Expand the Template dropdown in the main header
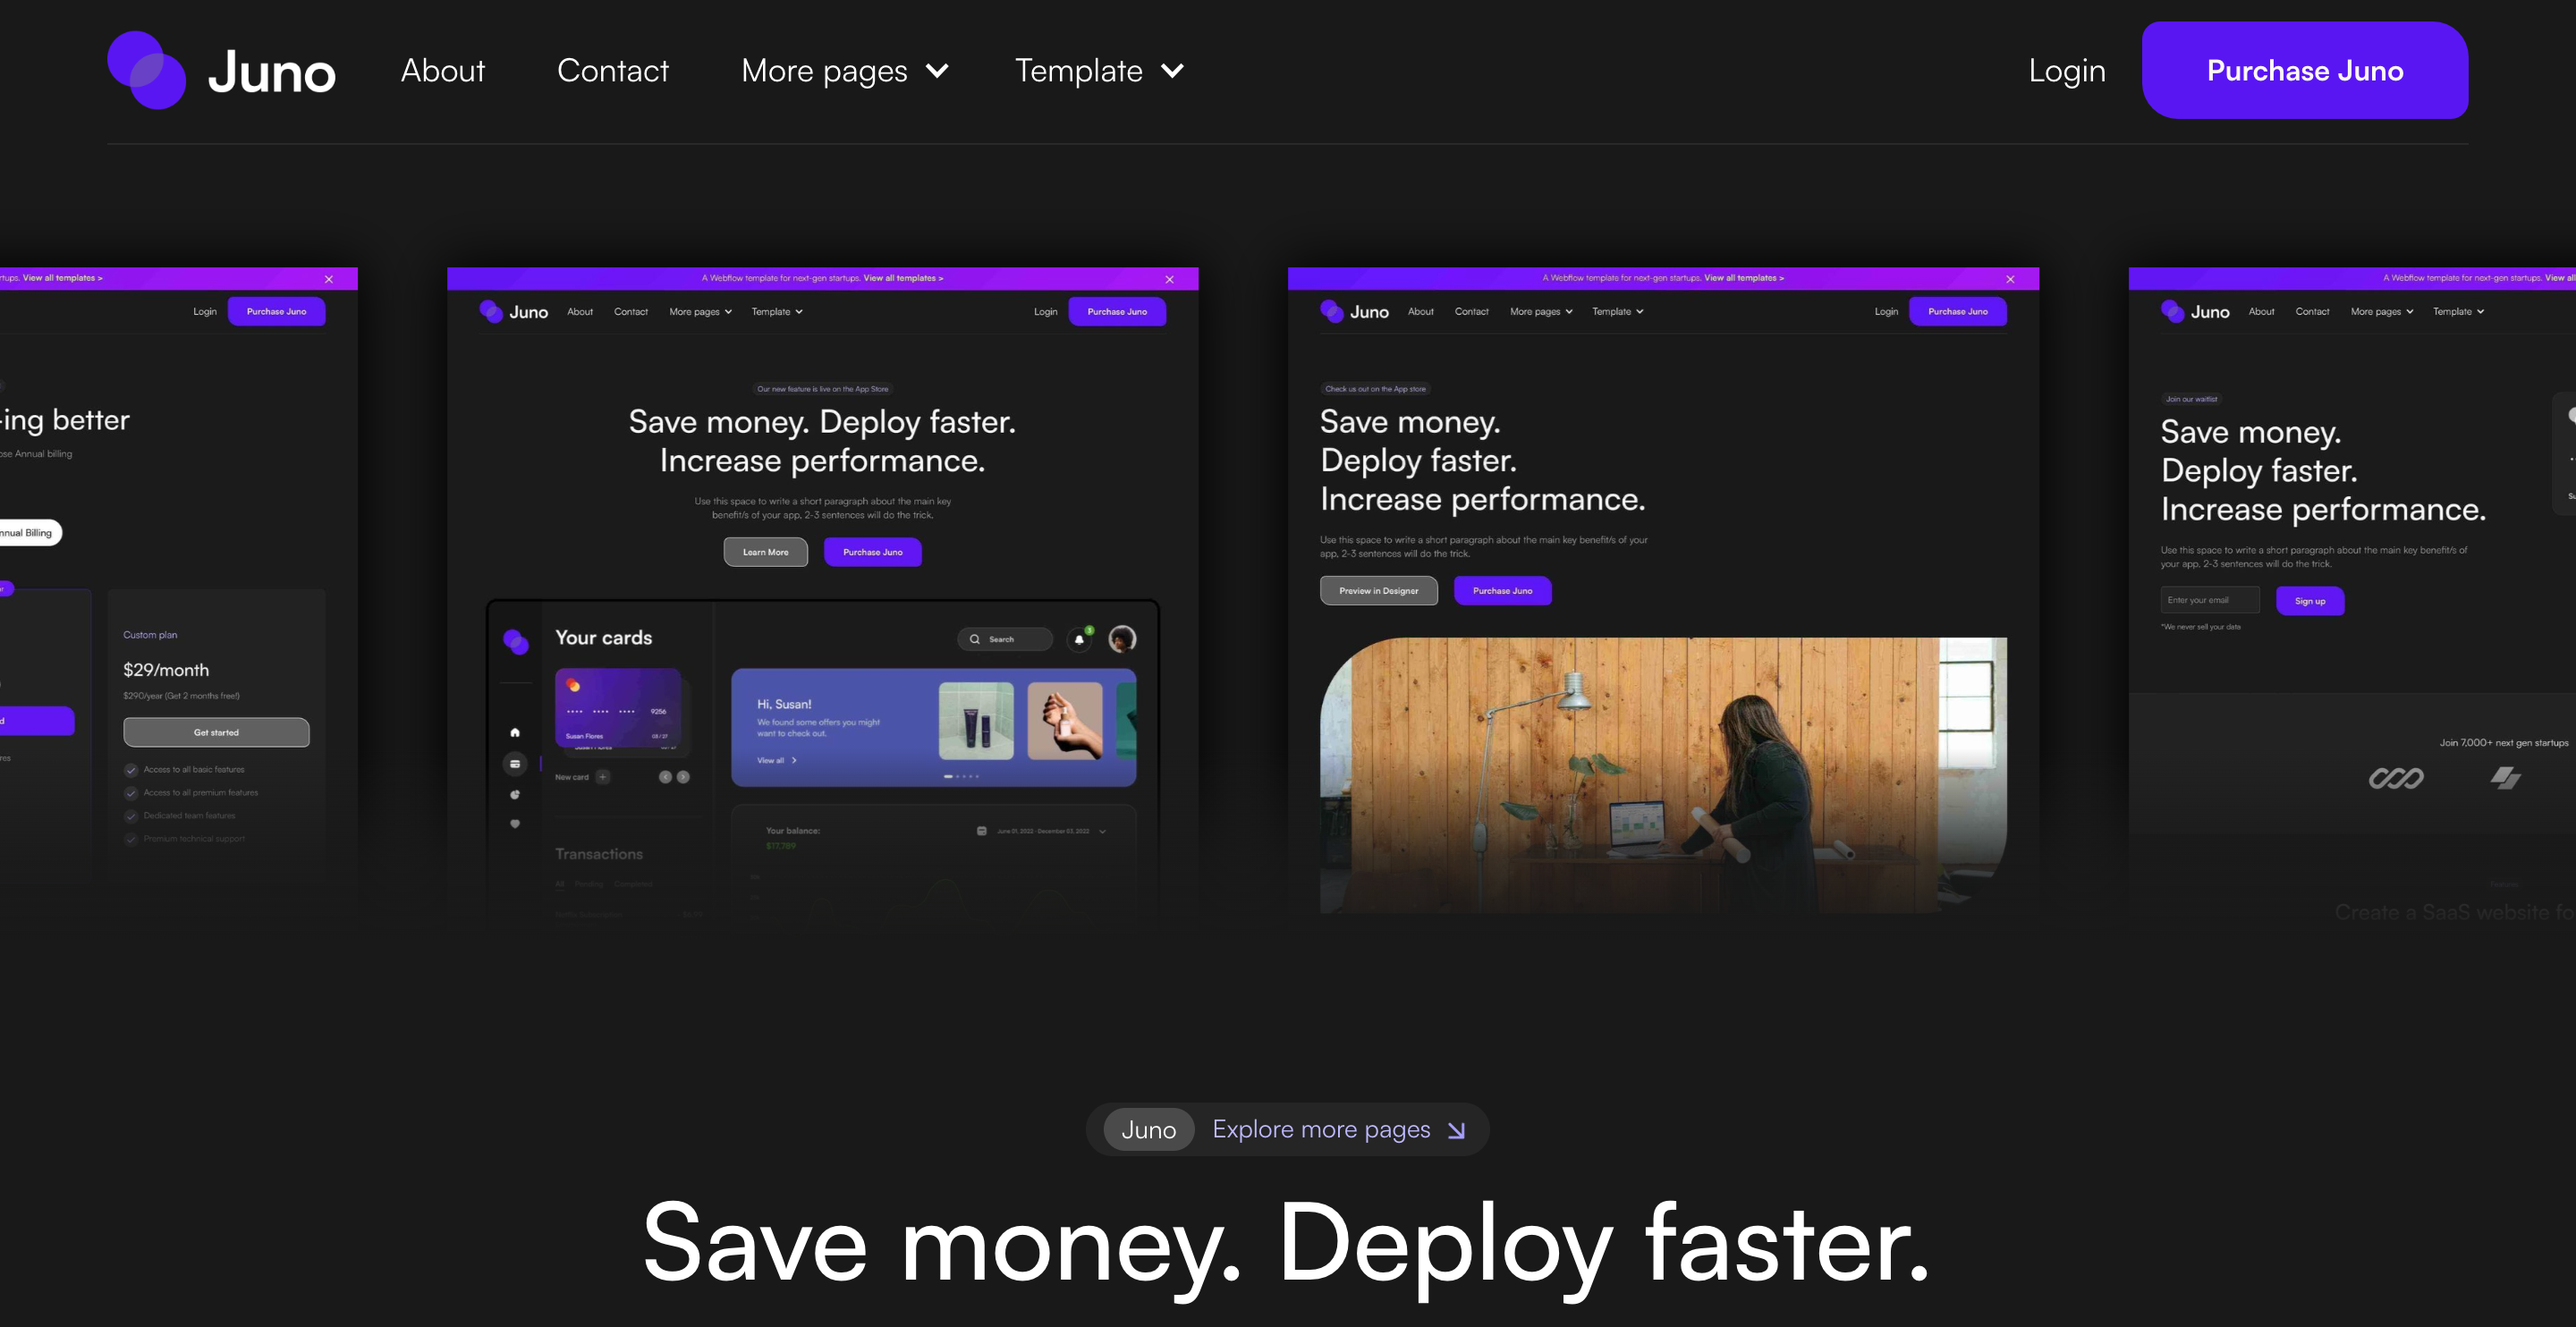This screenshot has width=2576, height=1327. point(1099,70)
